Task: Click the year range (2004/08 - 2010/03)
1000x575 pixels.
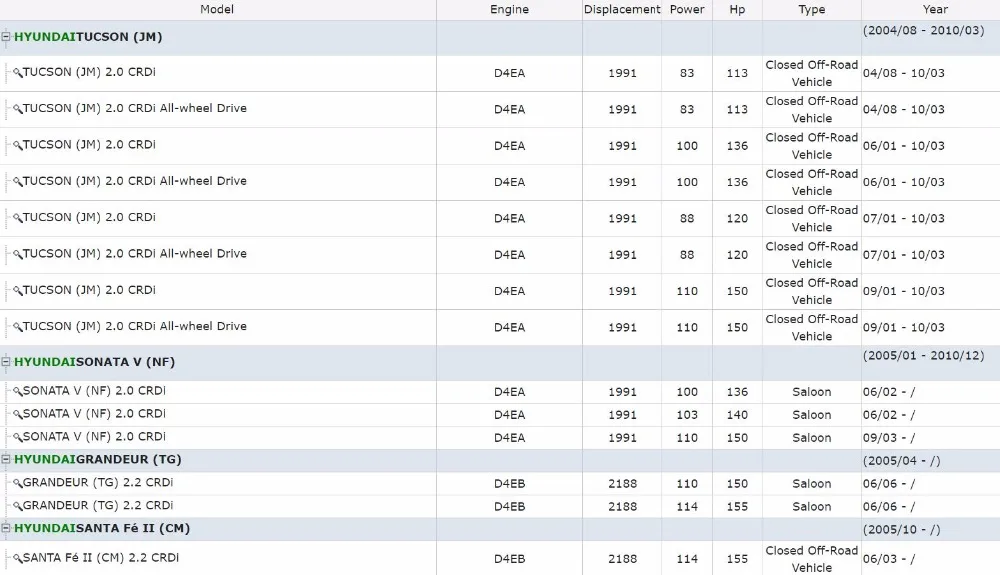Action: (923, 31)
